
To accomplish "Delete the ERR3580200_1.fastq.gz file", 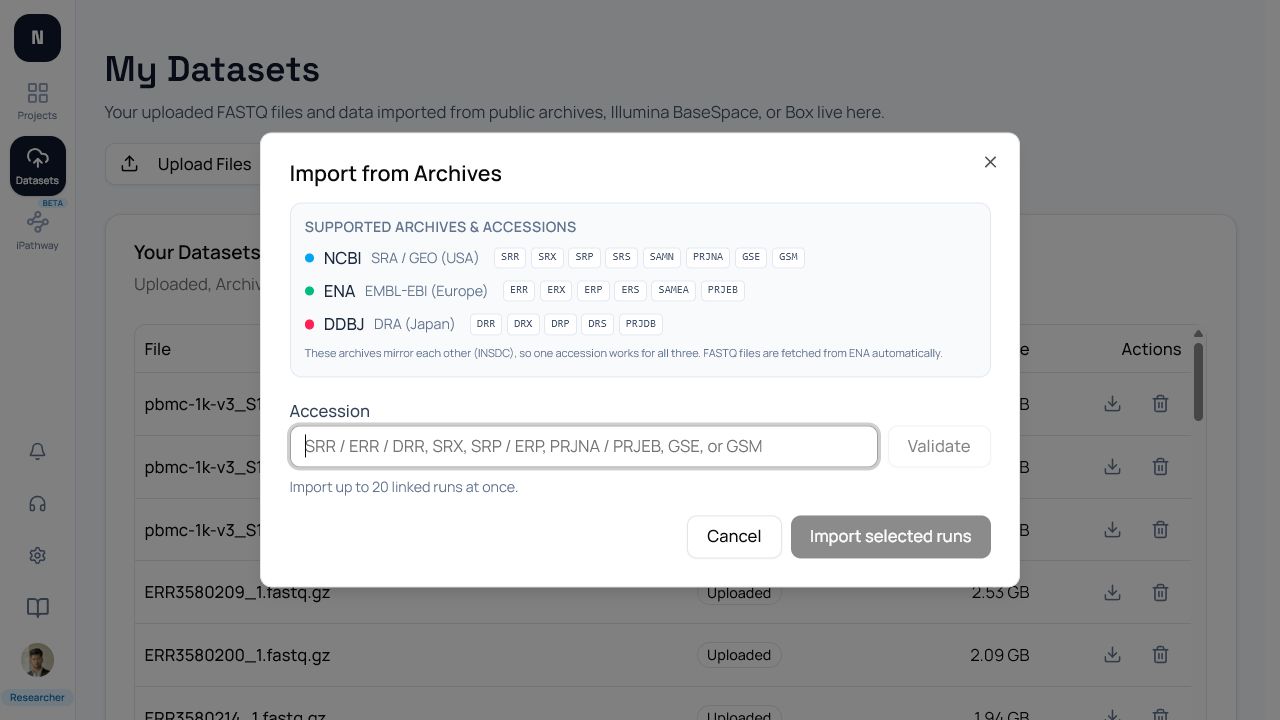I will (x=1160, y=655).
